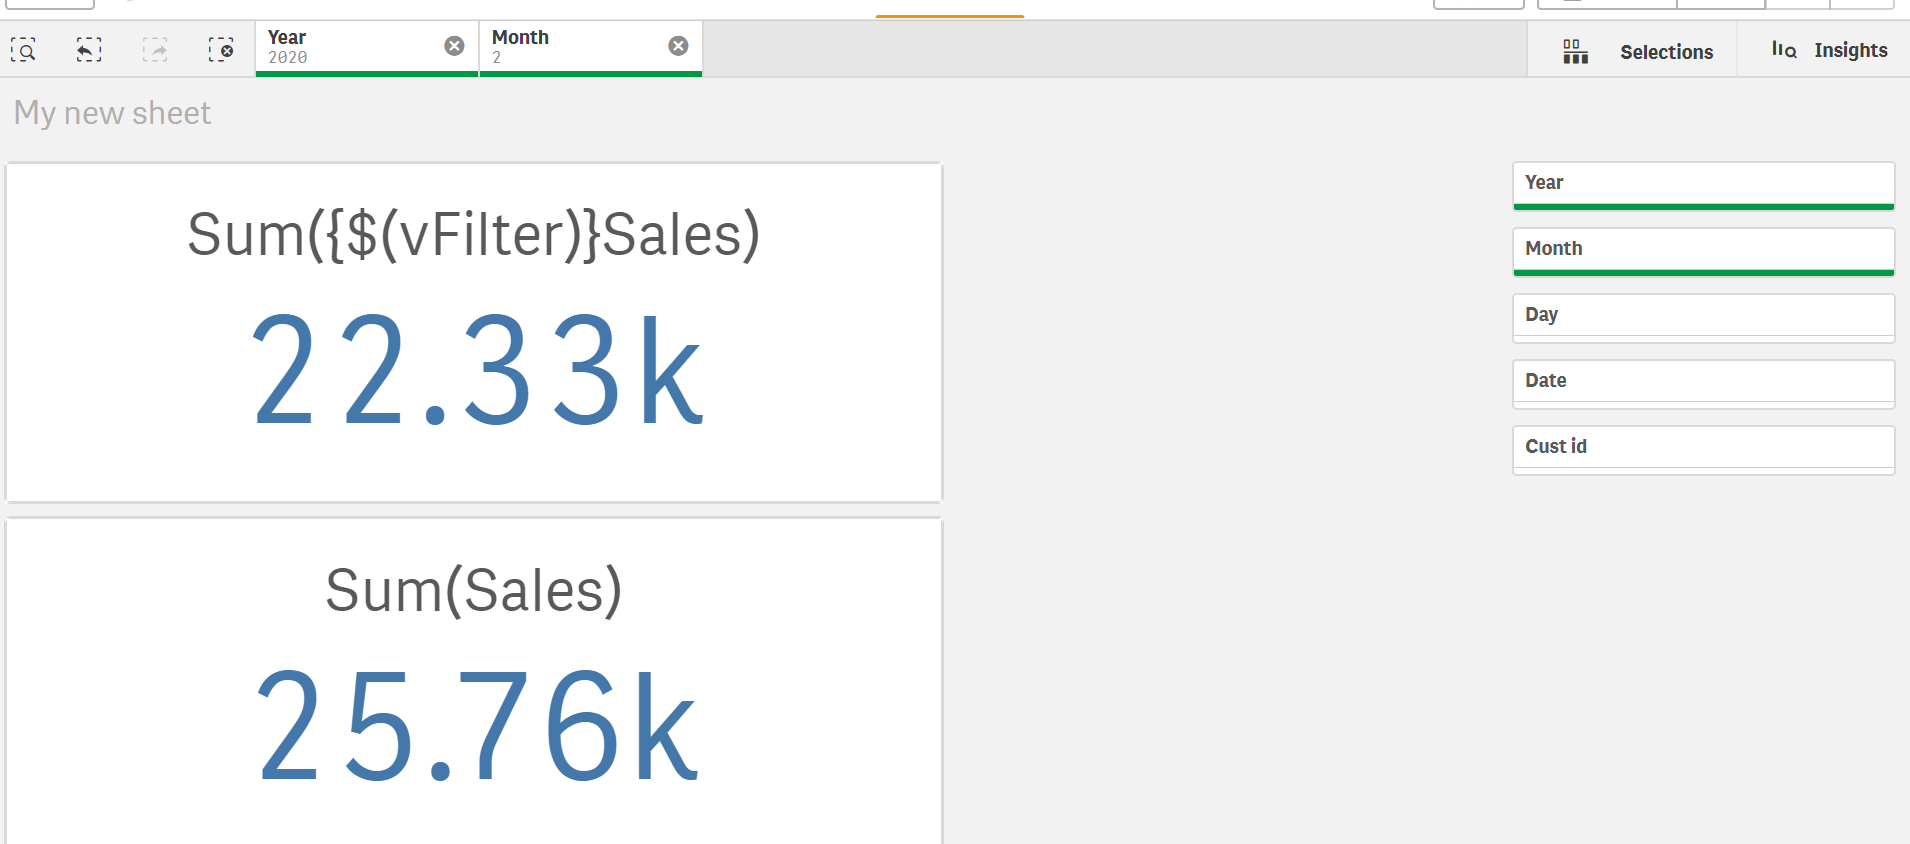Image resolution: width=1910 pixels, height=844 pixels.
Task: Open the Month filter pane
Action: point(1702,250)
